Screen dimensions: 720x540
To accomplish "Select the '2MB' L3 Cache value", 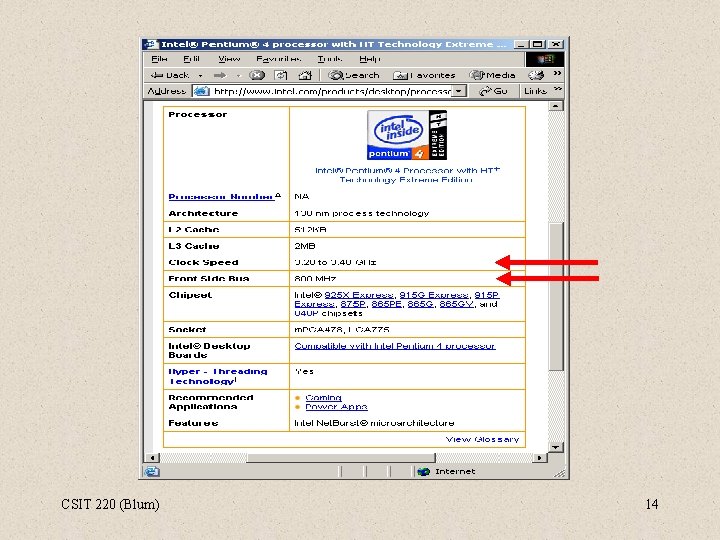I will pyautogui.click(x=305, y=246).
